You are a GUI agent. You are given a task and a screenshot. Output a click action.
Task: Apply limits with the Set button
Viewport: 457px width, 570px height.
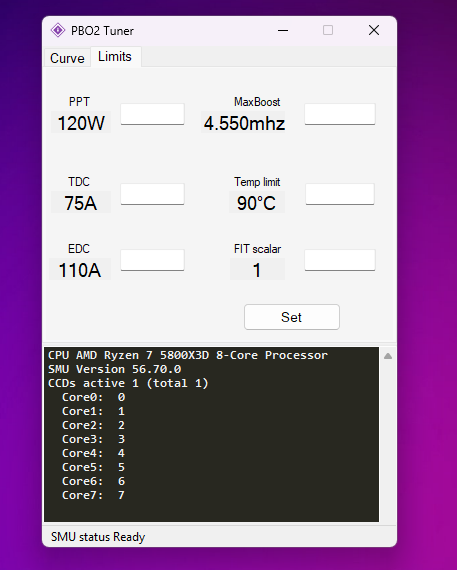(x=292, y=317)
